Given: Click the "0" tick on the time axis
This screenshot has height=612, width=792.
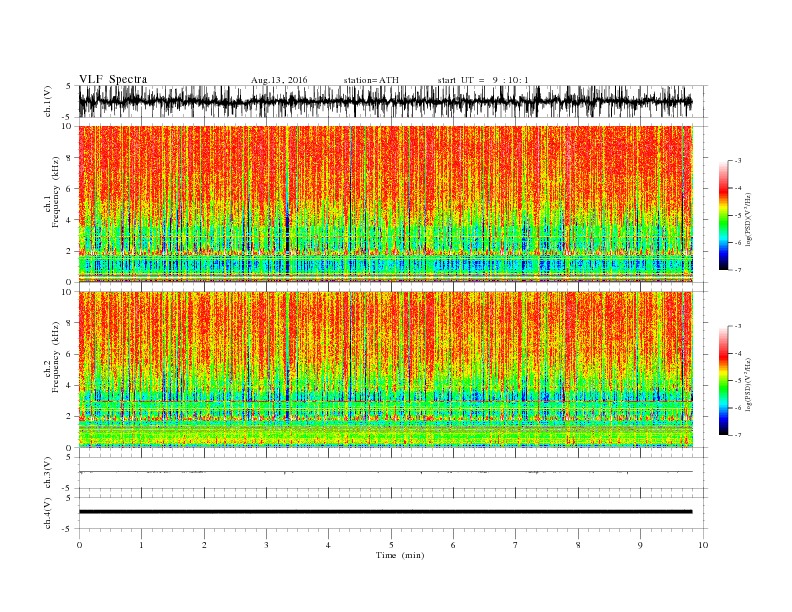Looking at the screenshot, I should point(79,545).
